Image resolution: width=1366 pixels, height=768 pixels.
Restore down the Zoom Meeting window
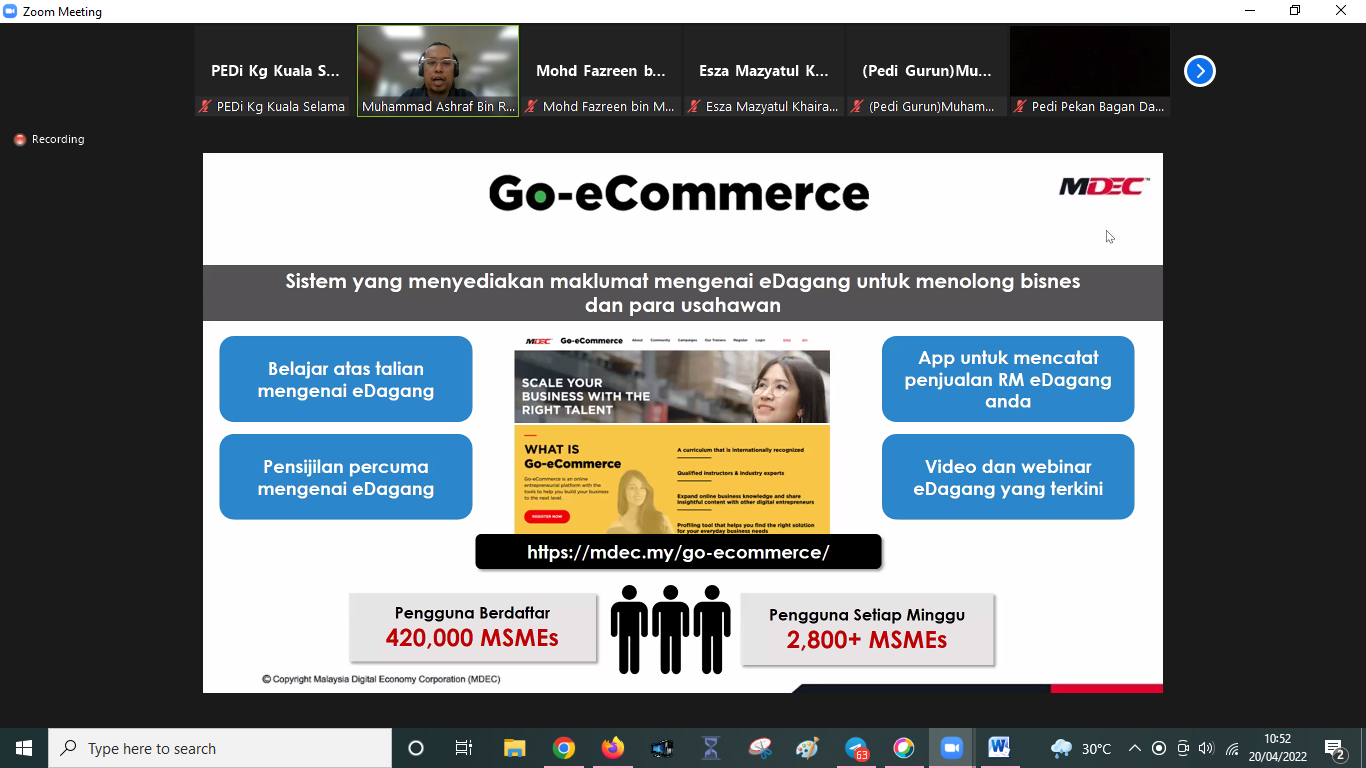[1295, 11]
